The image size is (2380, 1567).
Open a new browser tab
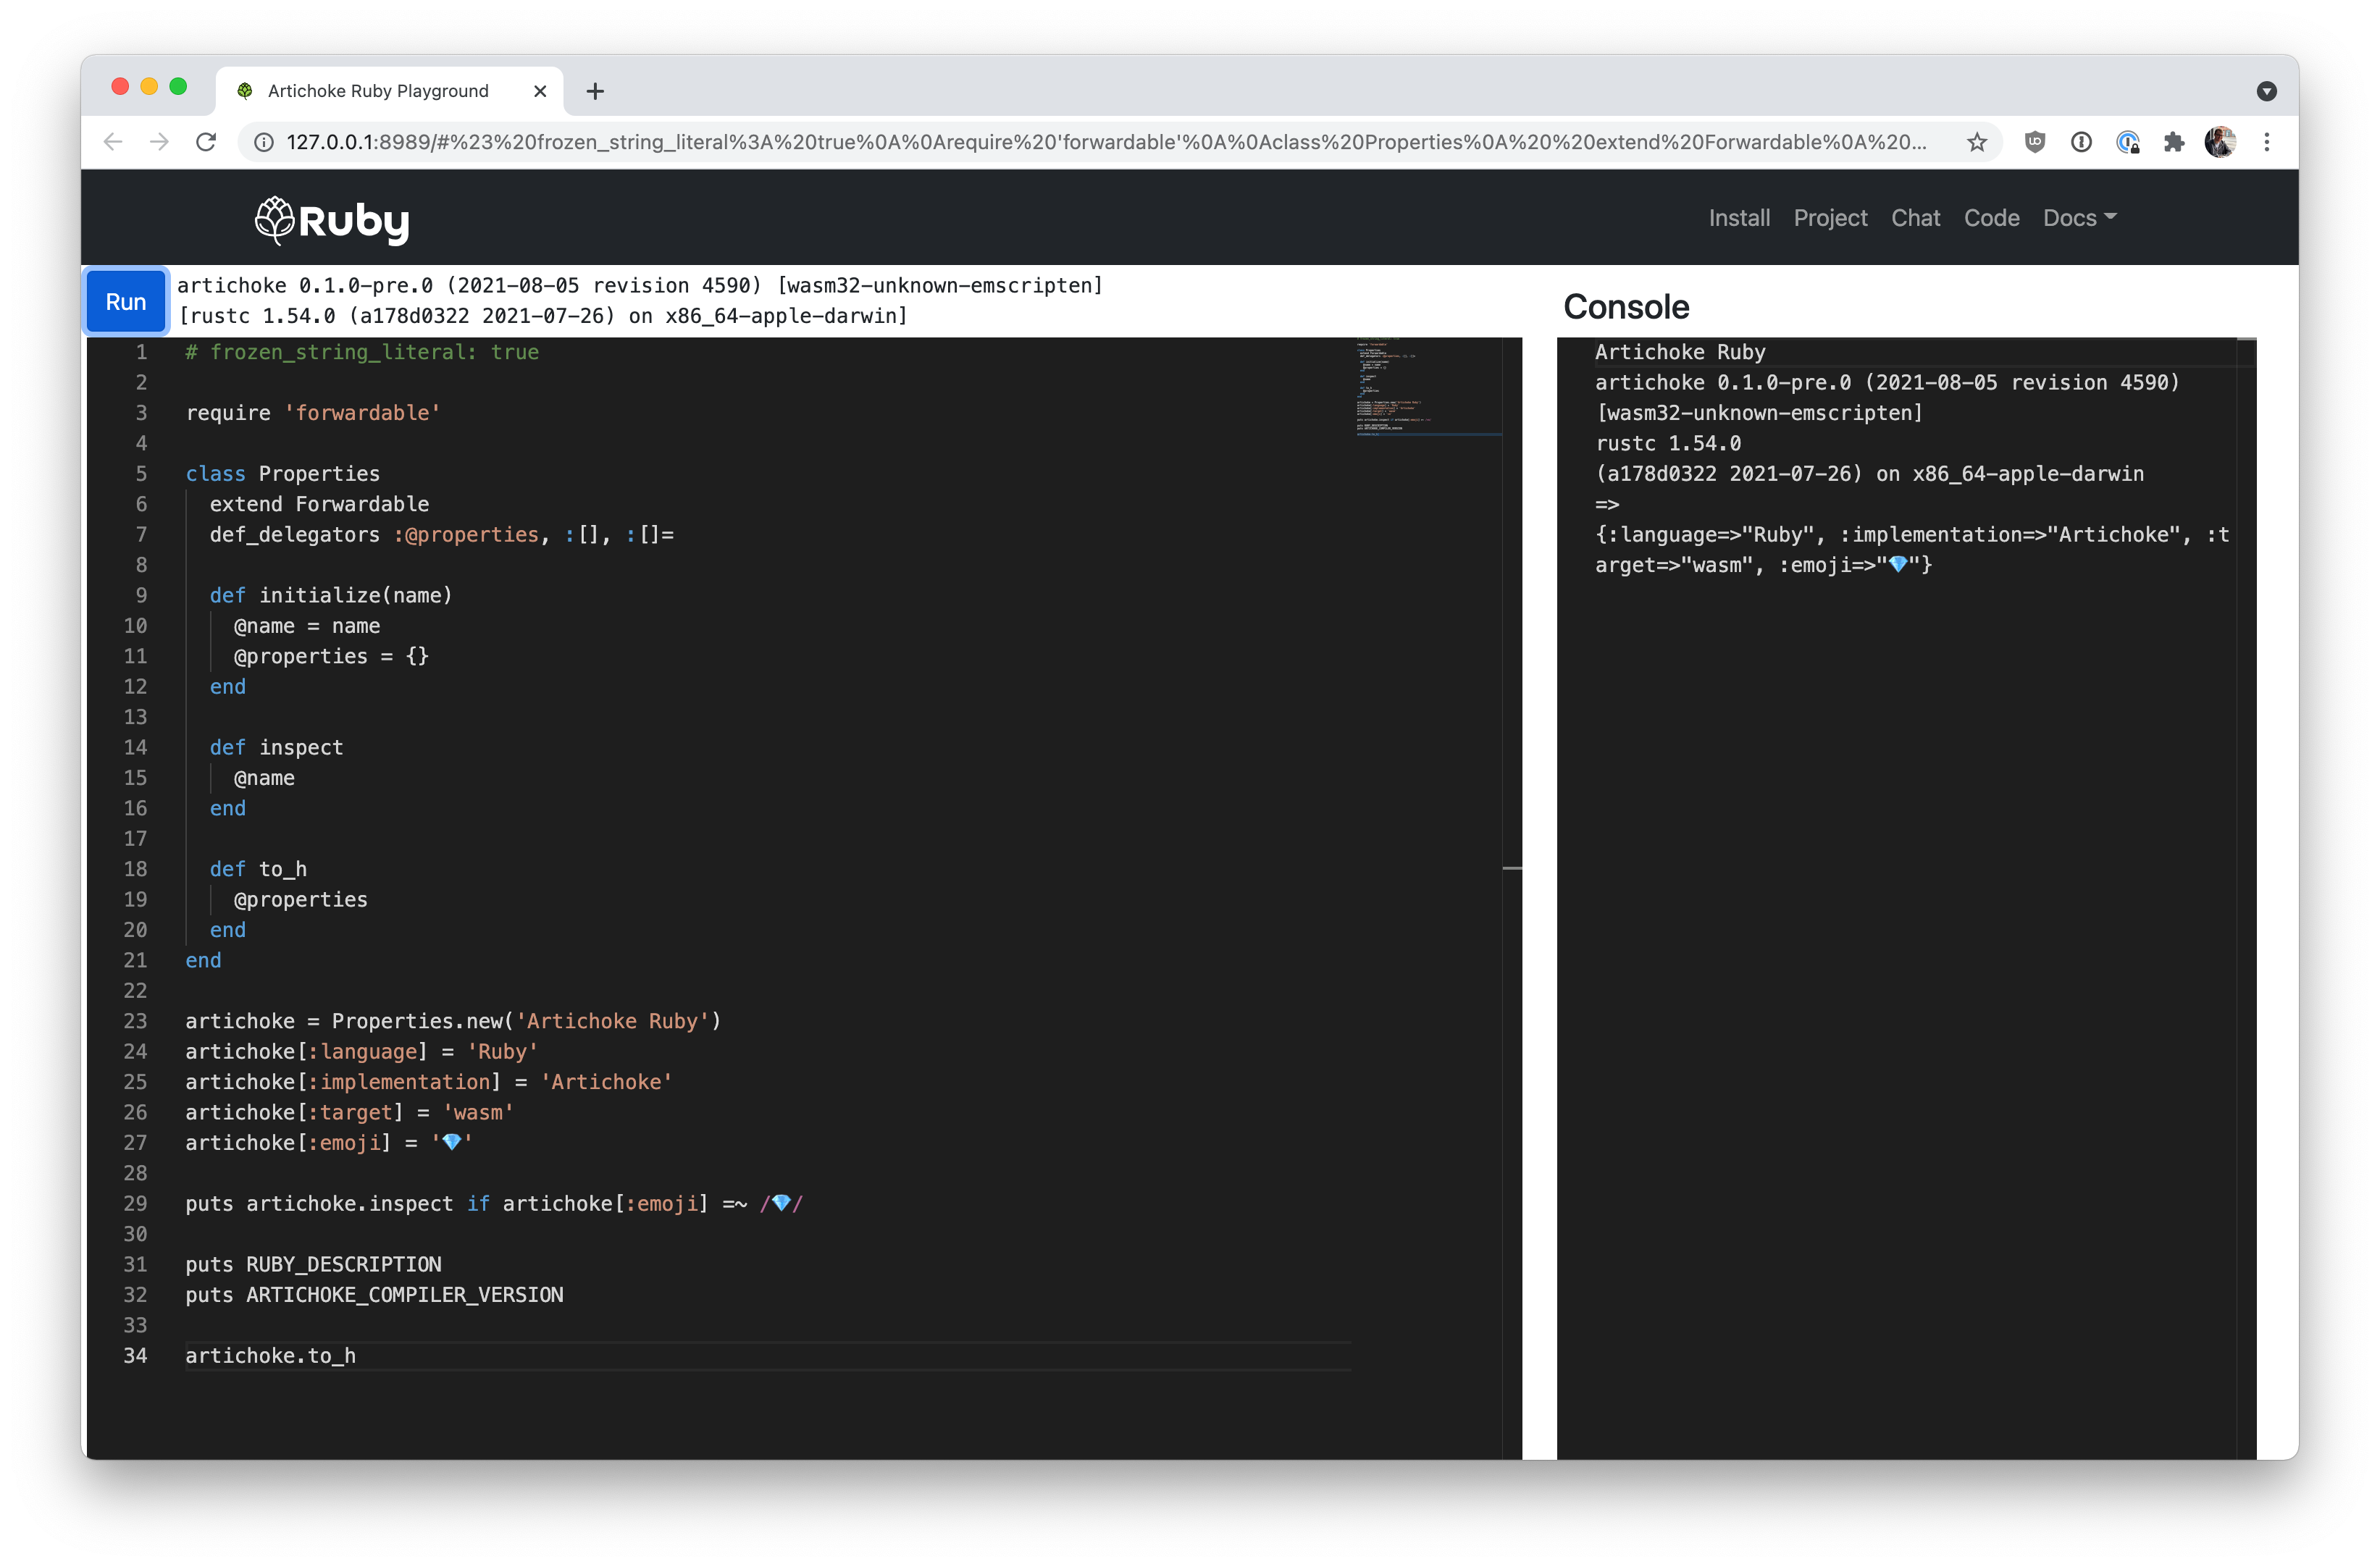click(595, 91)
